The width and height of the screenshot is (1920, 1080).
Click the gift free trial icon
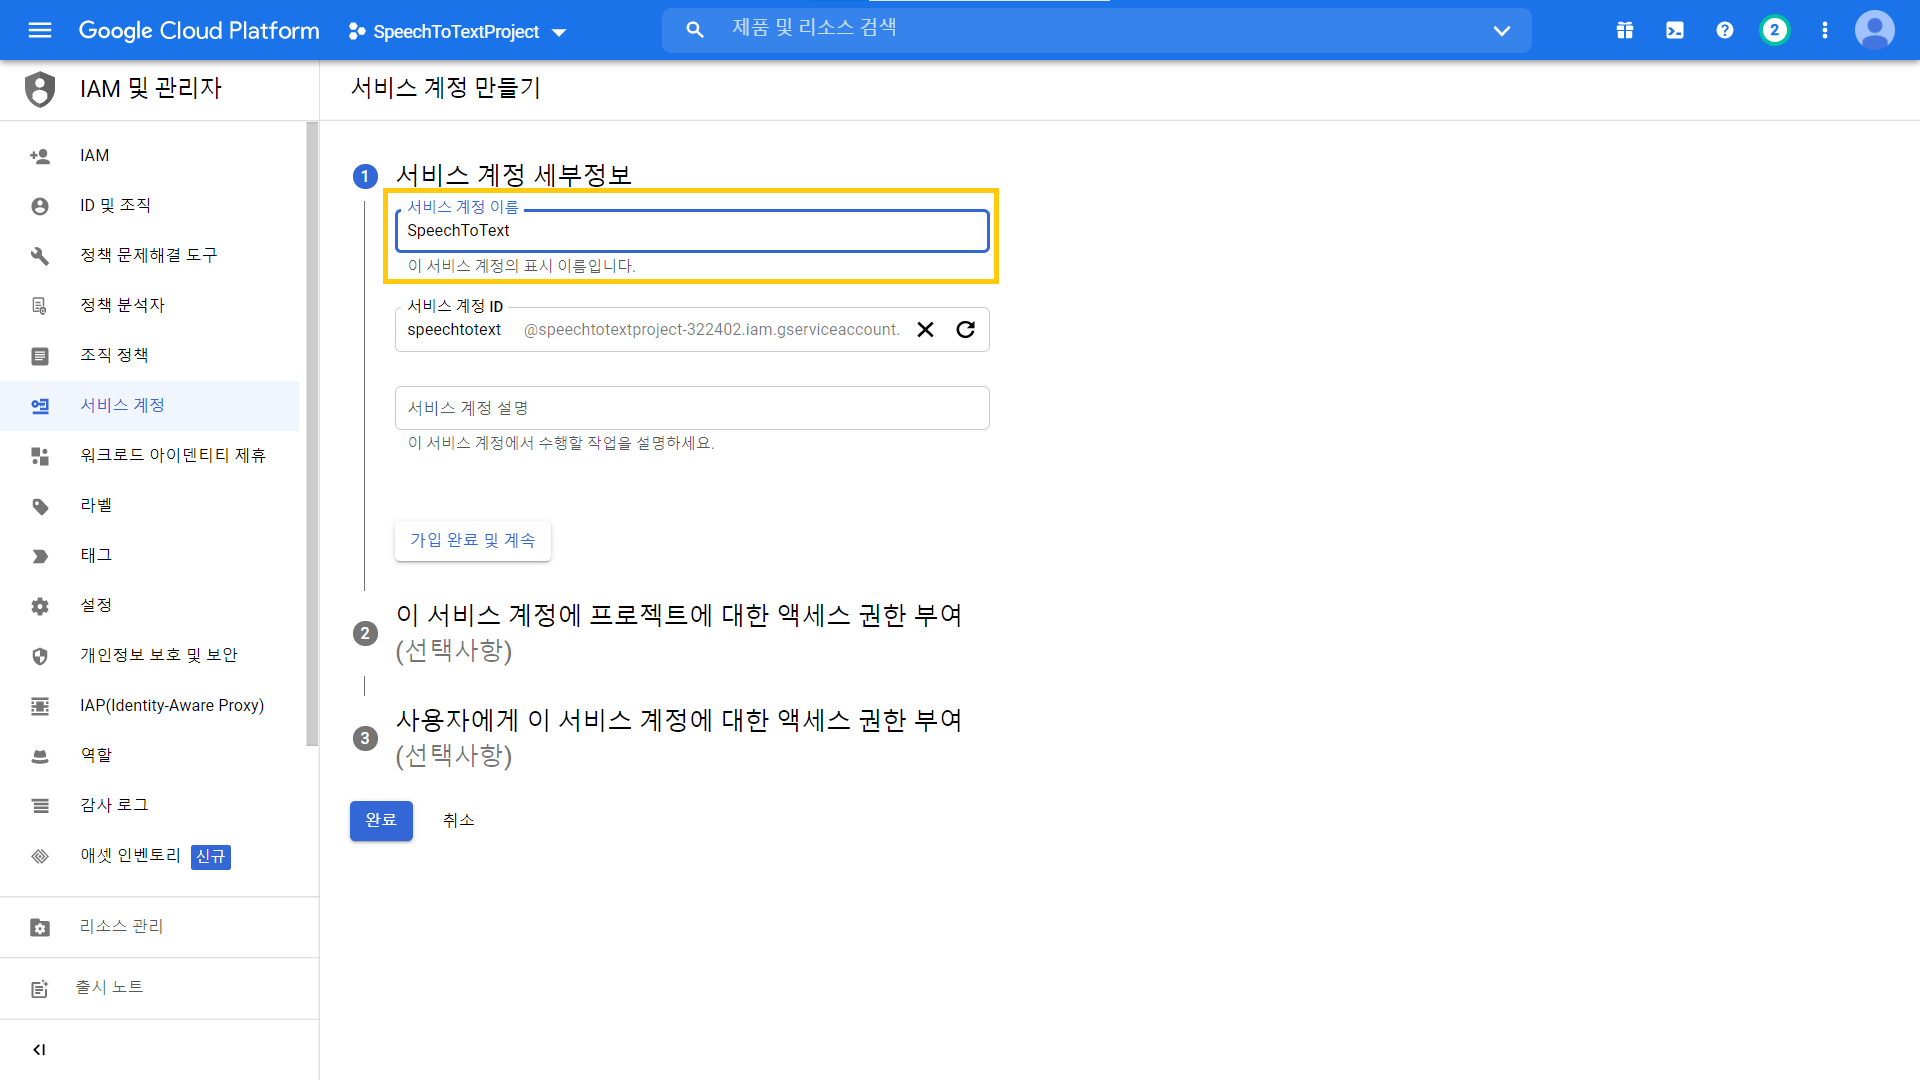tap(1624, 30)
